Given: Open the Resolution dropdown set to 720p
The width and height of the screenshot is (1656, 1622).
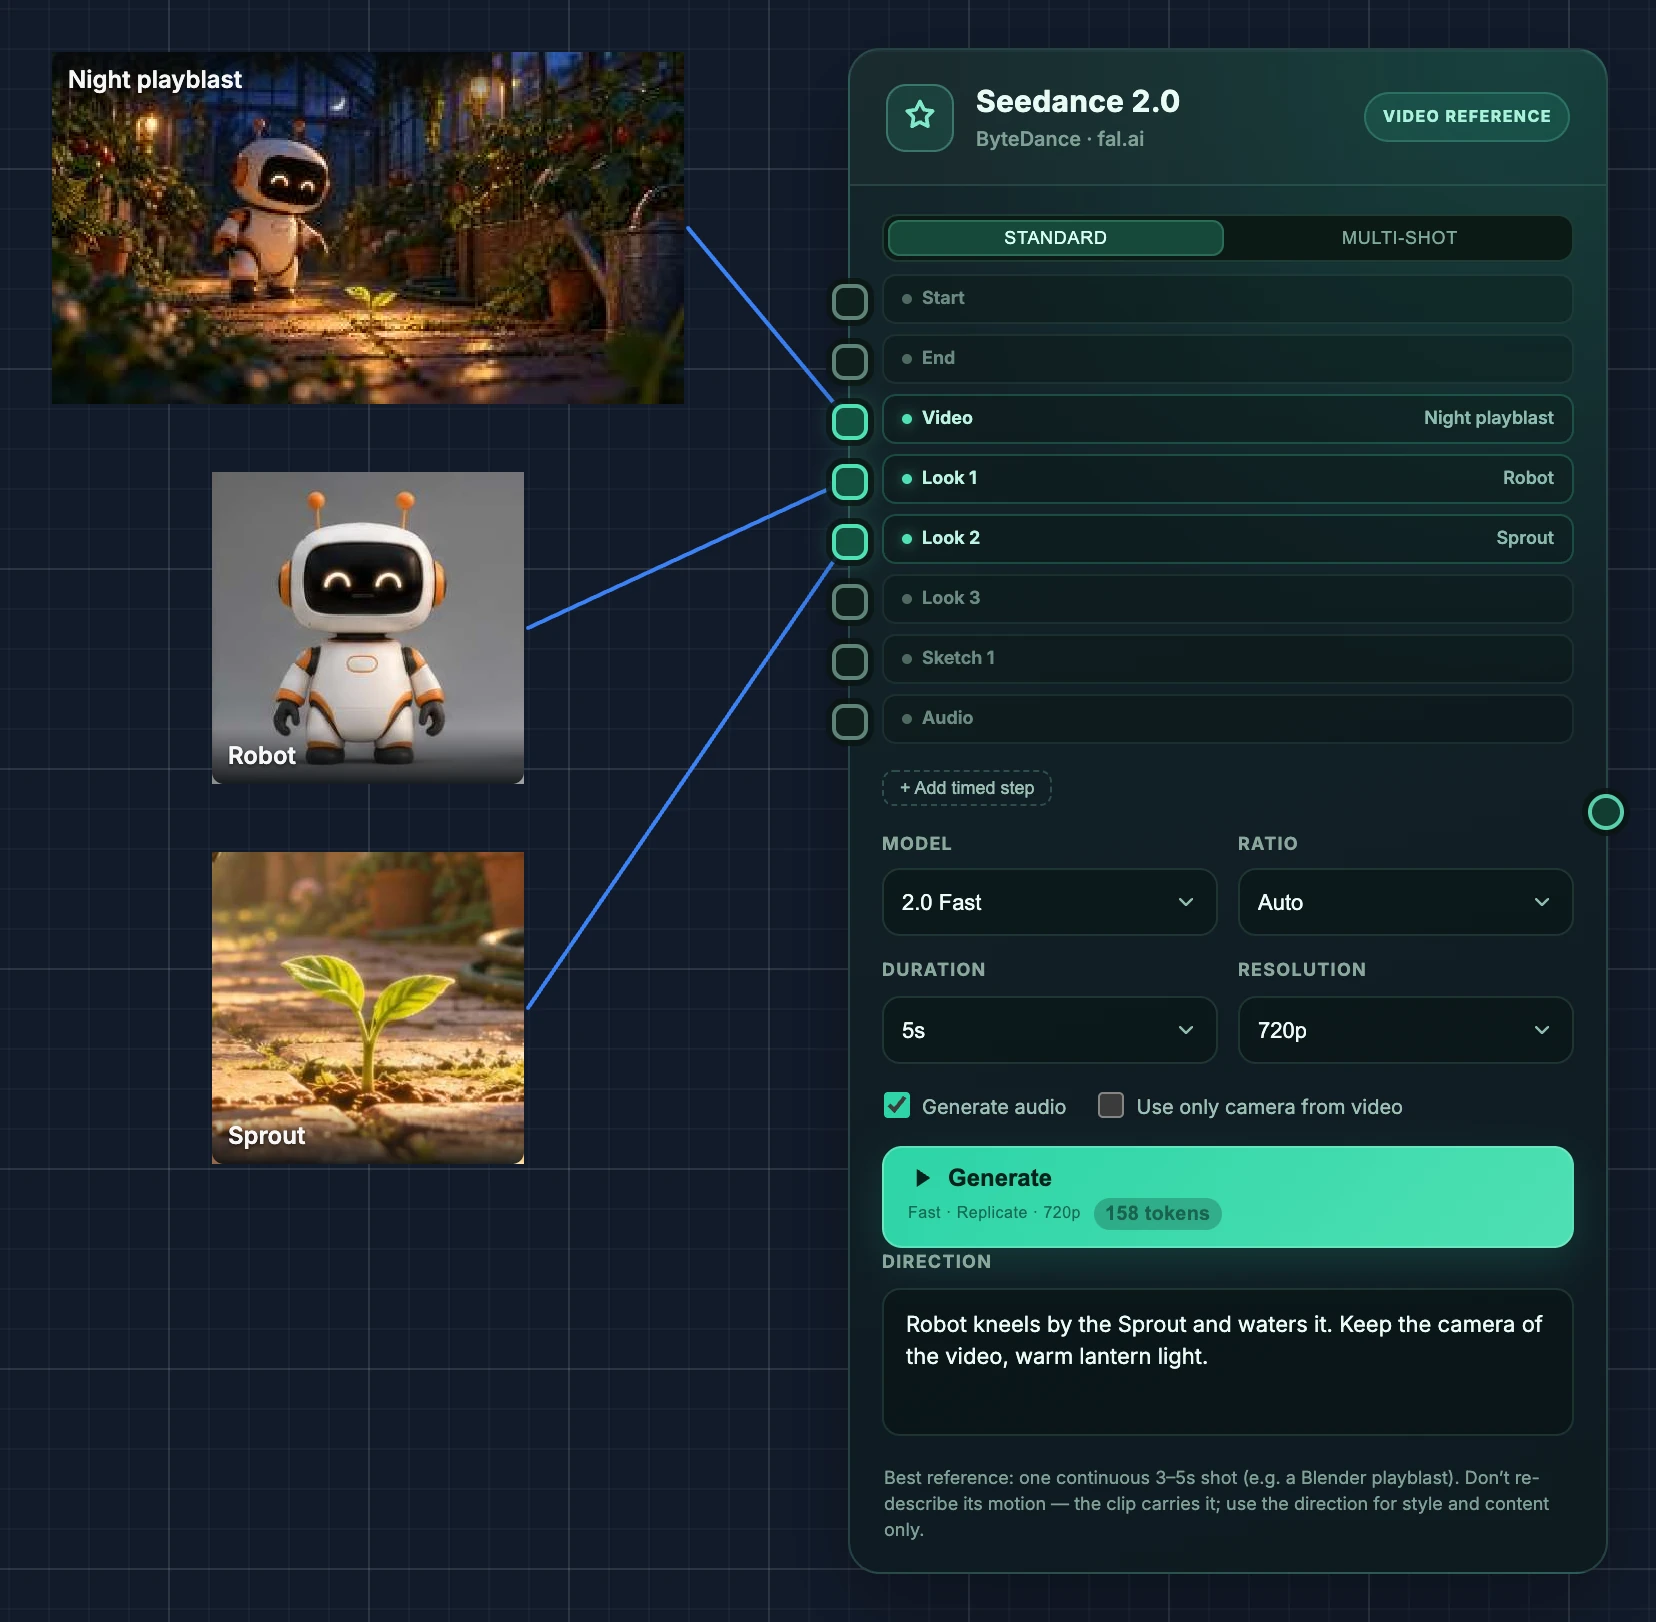Looking at the screenshot, I should click(x=1405, y=1030).
